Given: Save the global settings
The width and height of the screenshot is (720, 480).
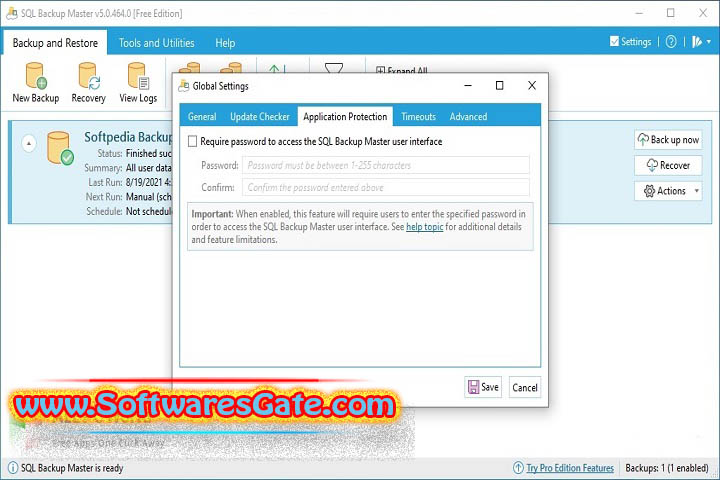Looking at the screenshot, I should tap(483, 387).
